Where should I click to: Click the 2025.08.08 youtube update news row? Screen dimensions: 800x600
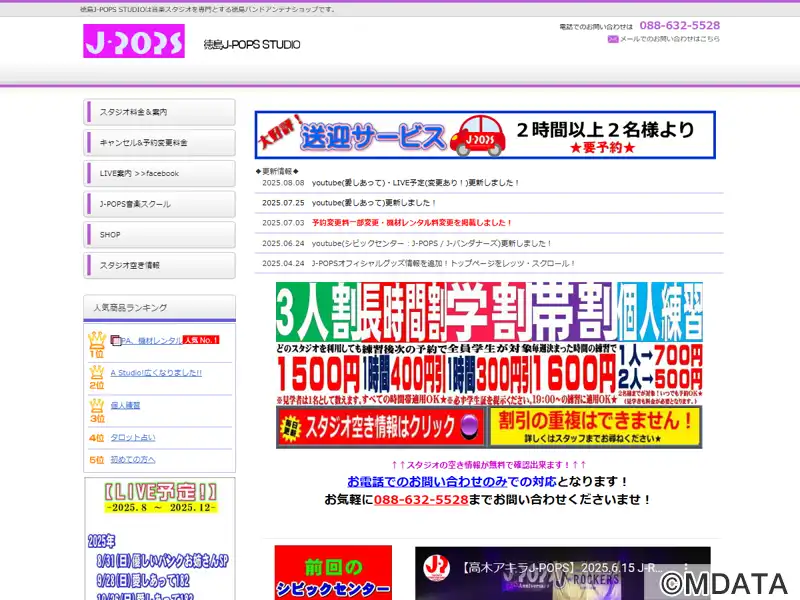coord(489,183)
